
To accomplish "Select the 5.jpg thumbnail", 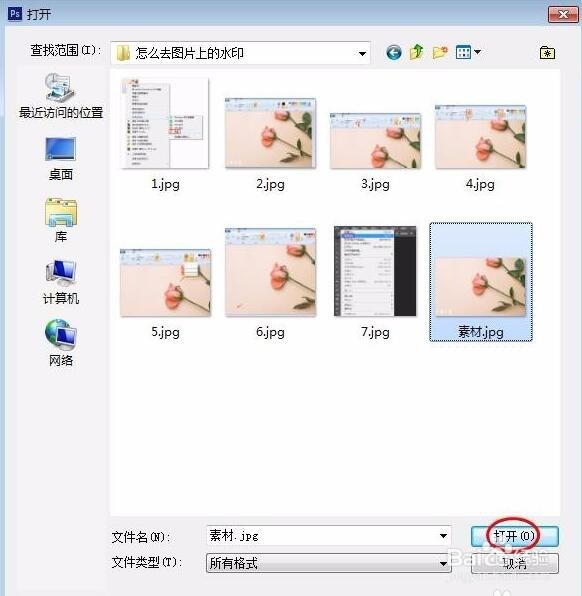I will [x=165, y=282].
